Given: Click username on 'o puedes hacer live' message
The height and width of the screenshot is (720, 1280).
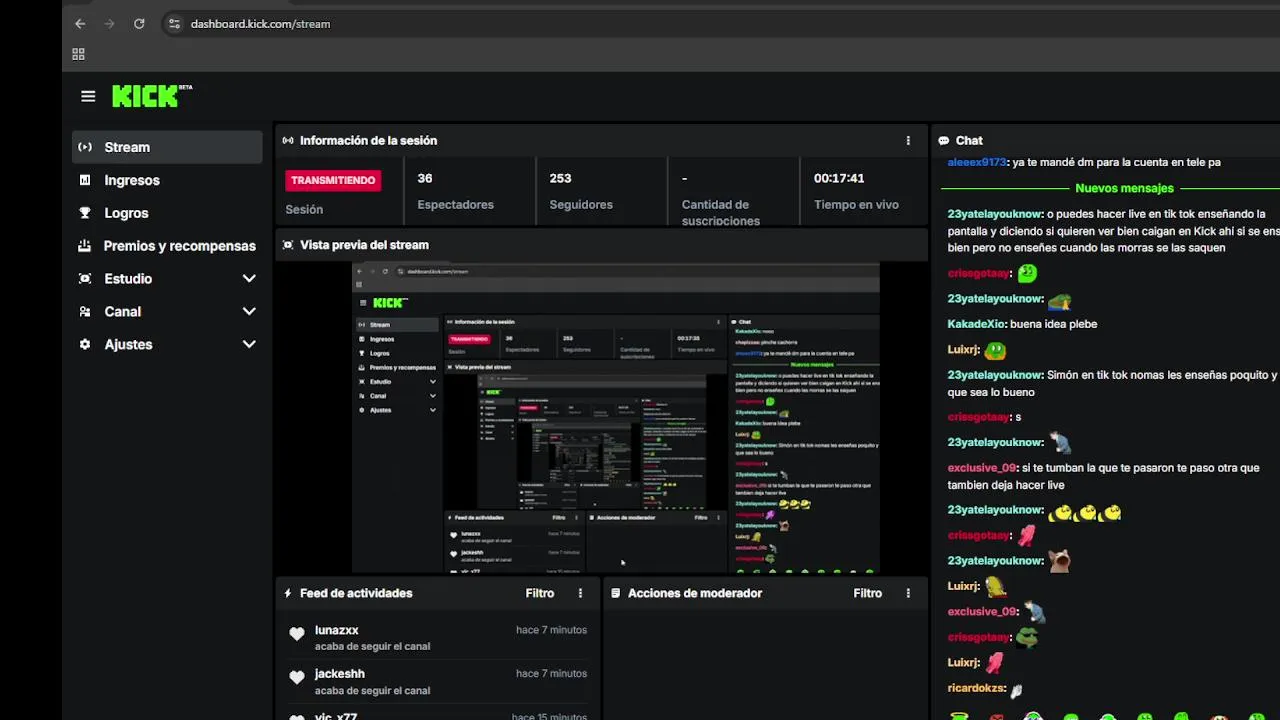Looking at the screenshot, I should (995, 214).
